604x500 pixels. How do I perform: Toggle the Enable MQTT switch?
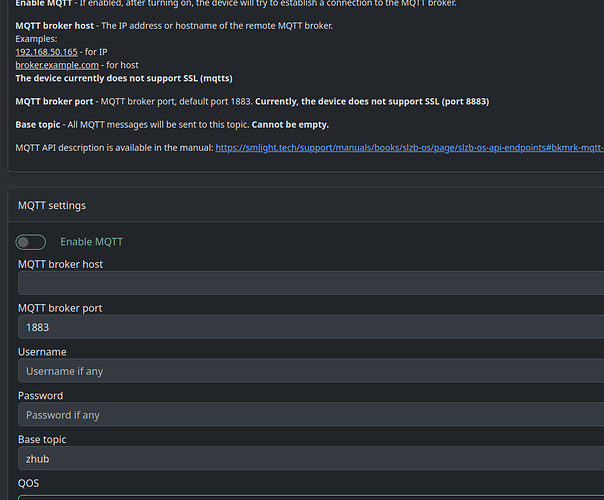pyautogui.click(x=31, y=242)
